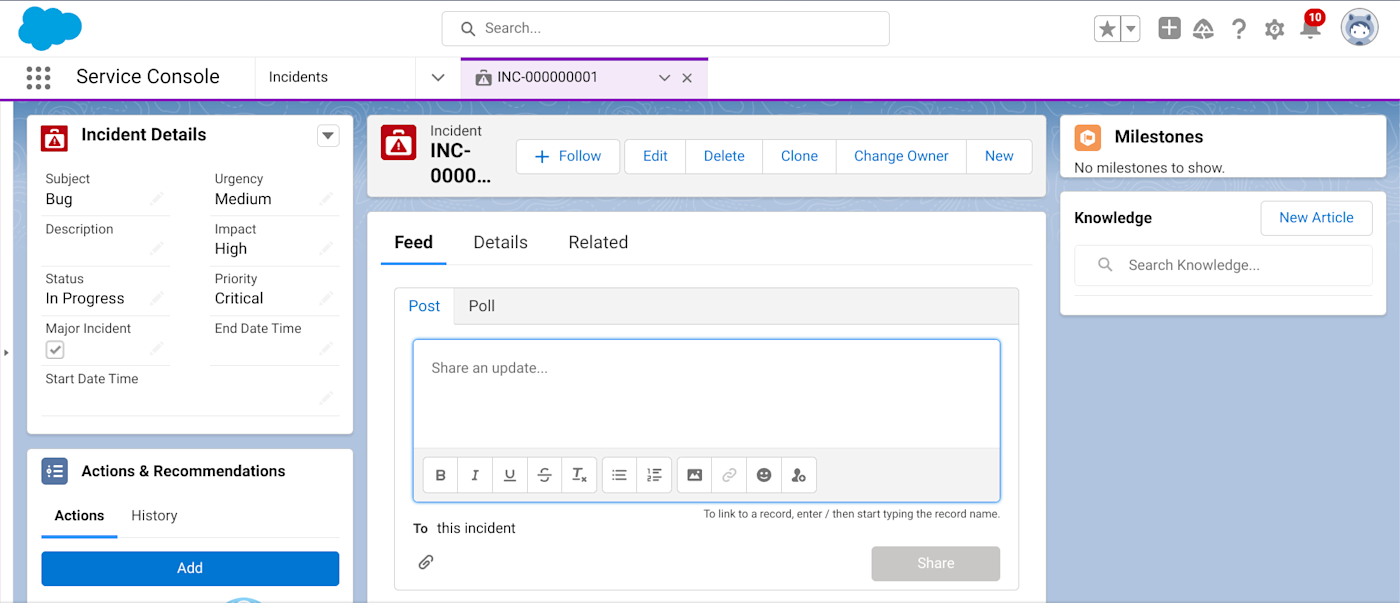Edit the End Date Time pencil icon
This screenshot has width=1400, height=603.
tap(326, 348)
